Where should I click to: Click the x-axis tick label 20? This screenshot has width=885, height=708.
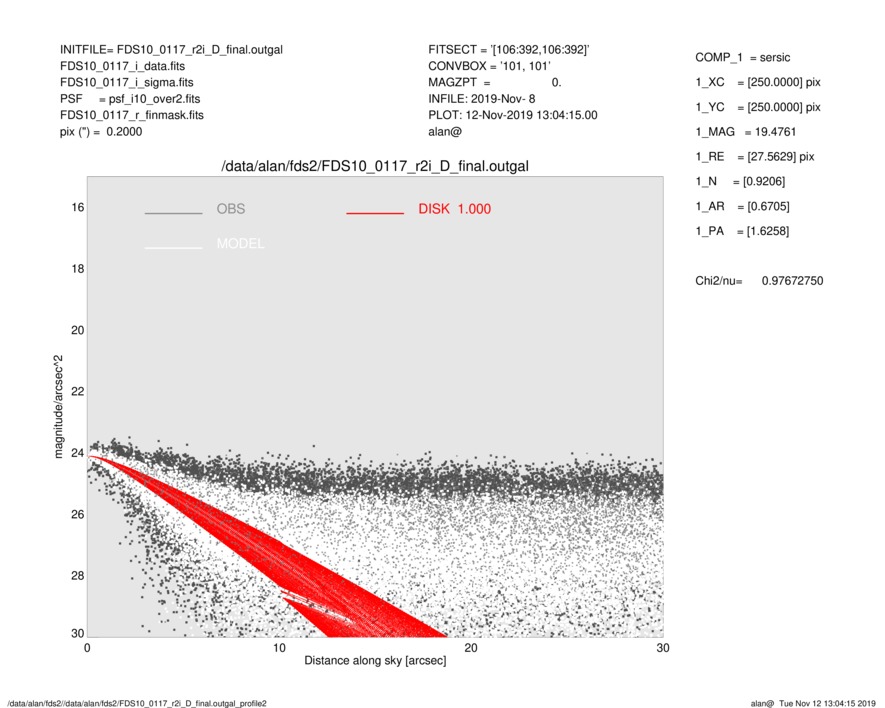[x=471, y=648]
